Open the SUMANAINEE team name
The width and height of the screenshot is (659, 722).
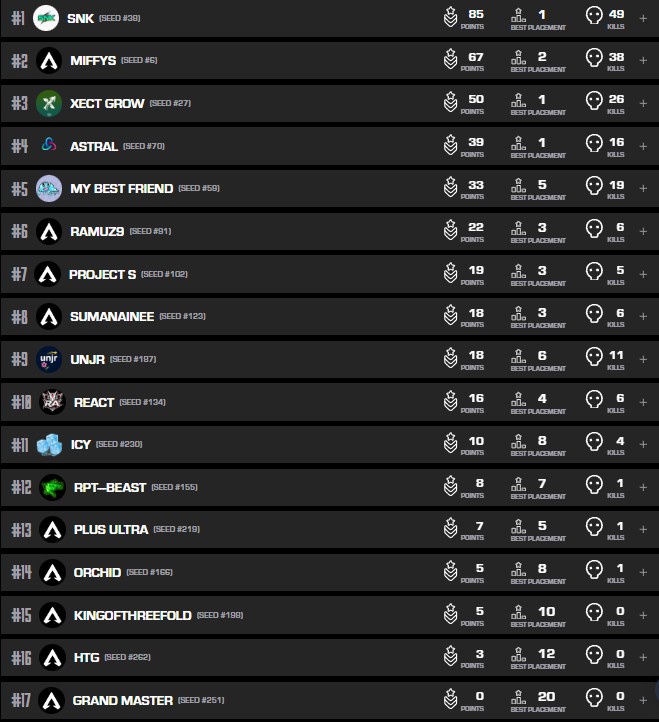click(x=112, y=317)
